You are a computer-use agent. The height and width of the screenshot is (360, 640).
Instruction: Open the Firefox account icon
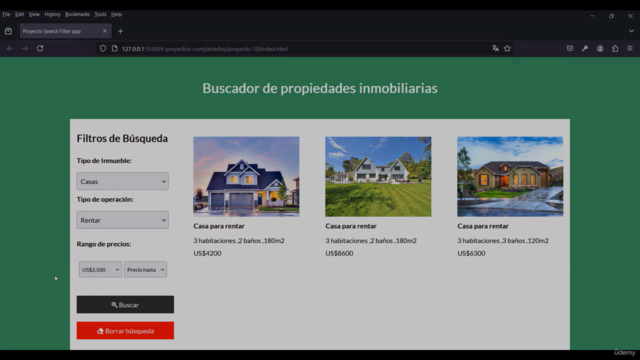600,49
